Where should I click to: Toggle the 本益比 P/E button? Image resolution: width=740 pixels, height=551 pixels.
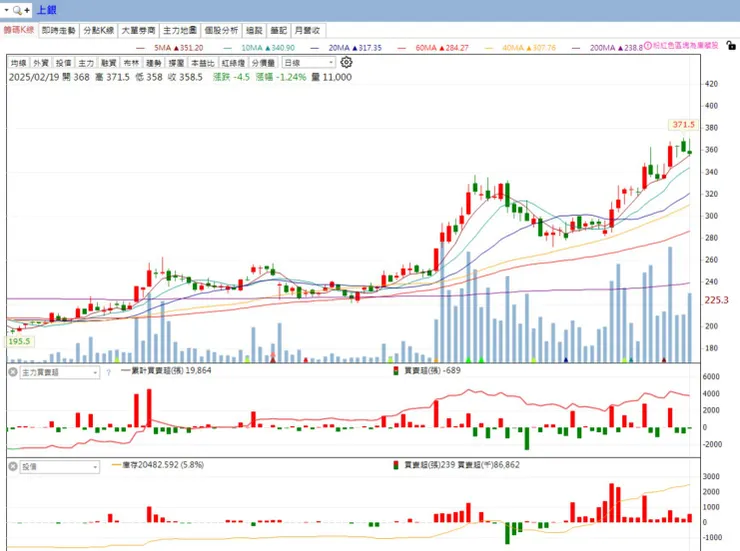click(x=202, y=63)
